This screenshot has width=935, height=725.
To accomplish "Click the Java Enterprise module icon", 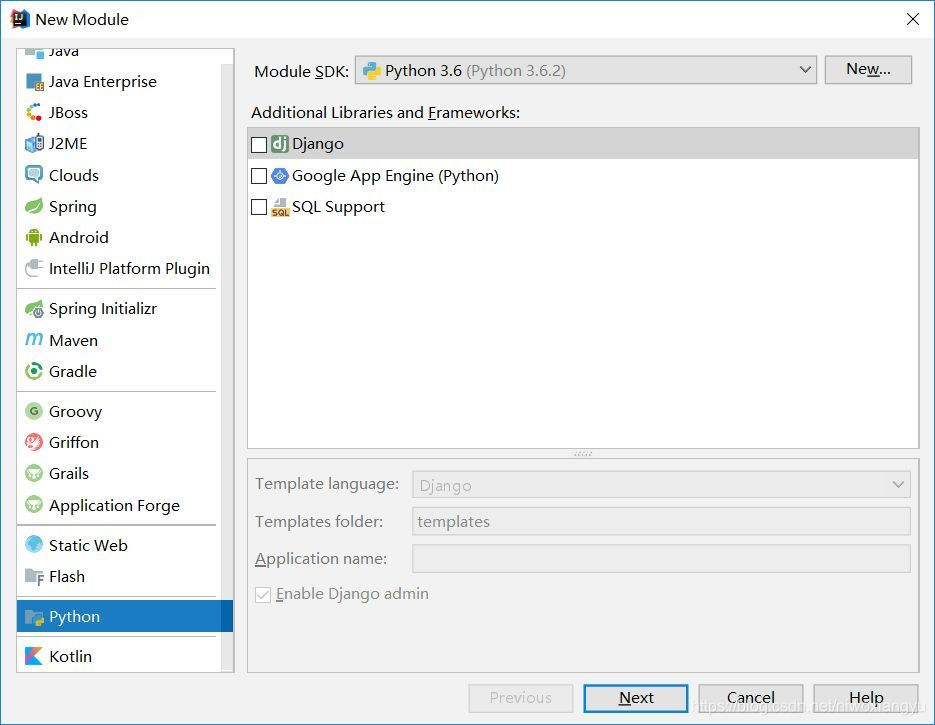I will click(x=34, y=82).
